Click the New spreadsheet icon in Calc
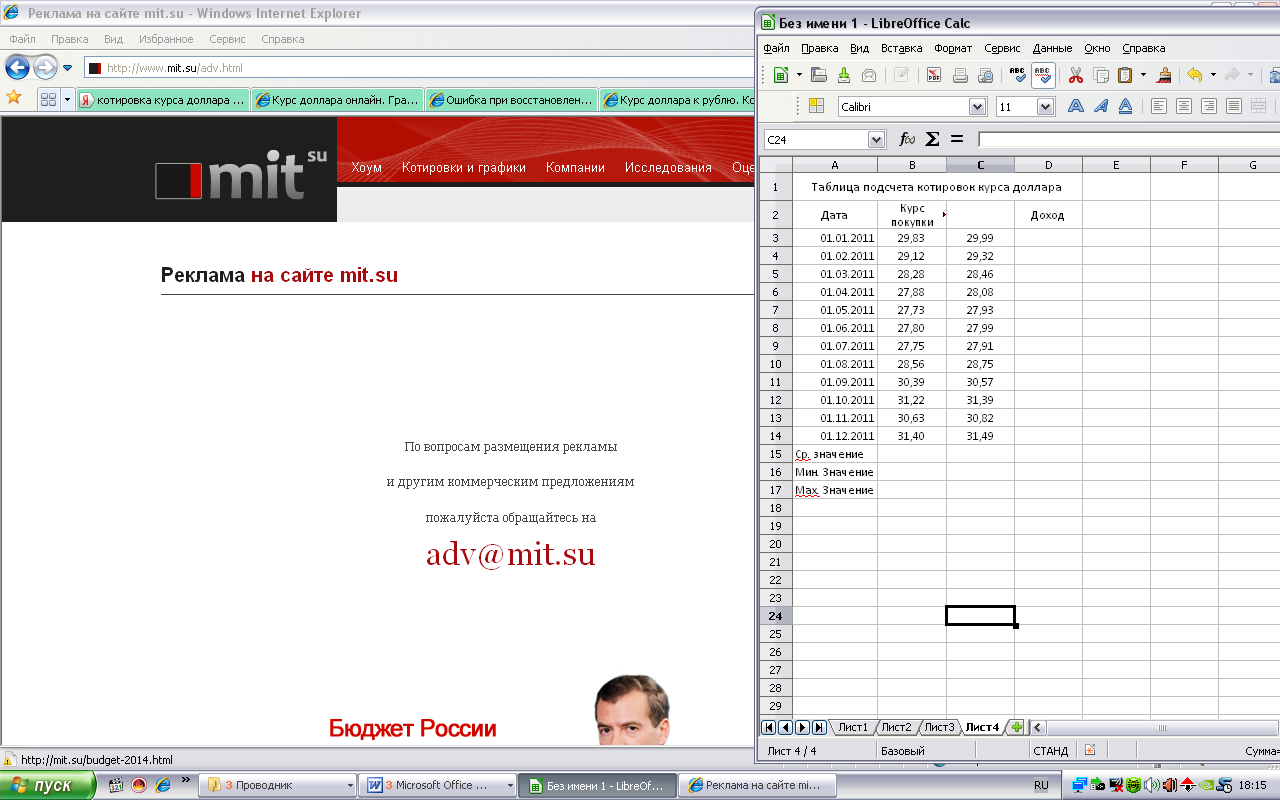Viewport: 1280px width, 800px height. [781, 75]
